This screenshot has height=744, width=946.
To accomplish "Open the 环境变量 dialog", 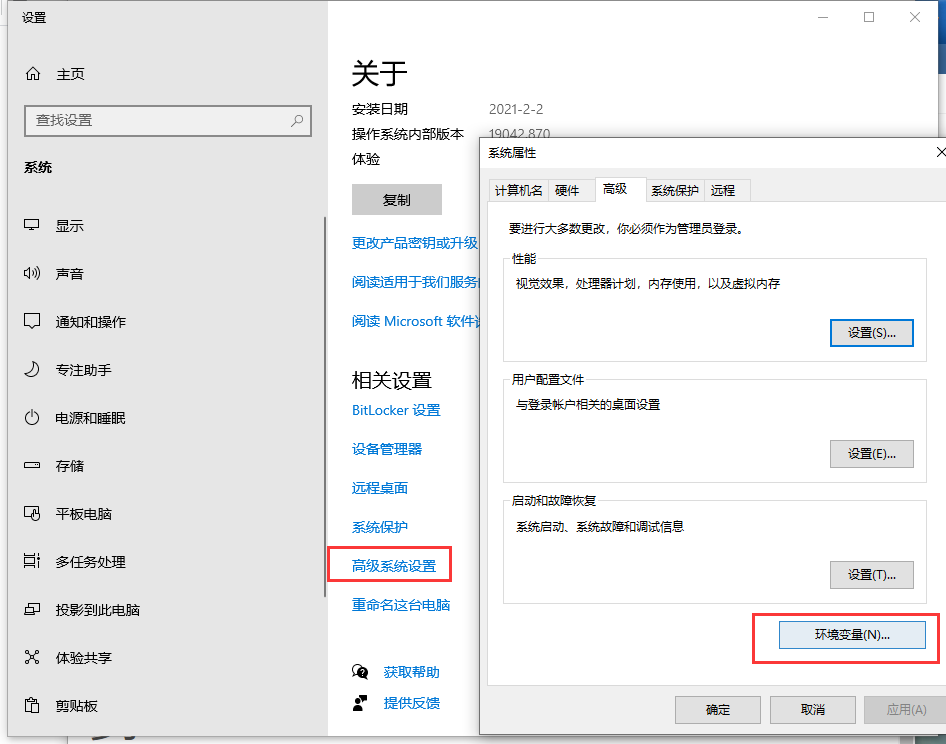I will point(850,634).
